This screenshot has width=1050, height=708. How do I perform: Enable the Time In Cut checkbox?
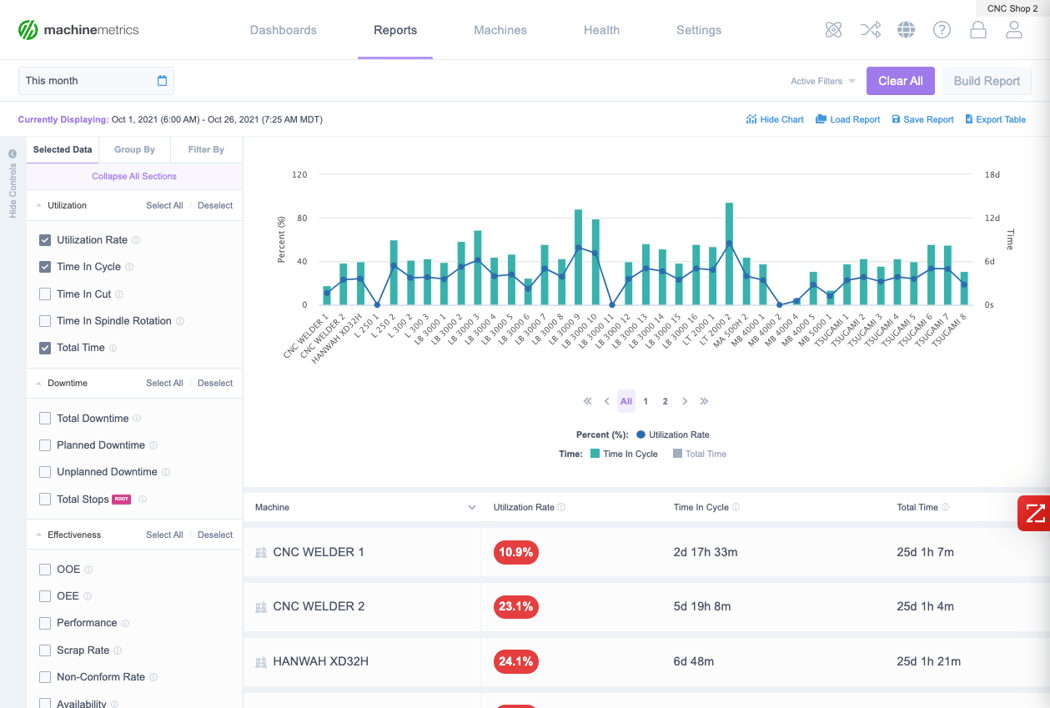[45, 294]
